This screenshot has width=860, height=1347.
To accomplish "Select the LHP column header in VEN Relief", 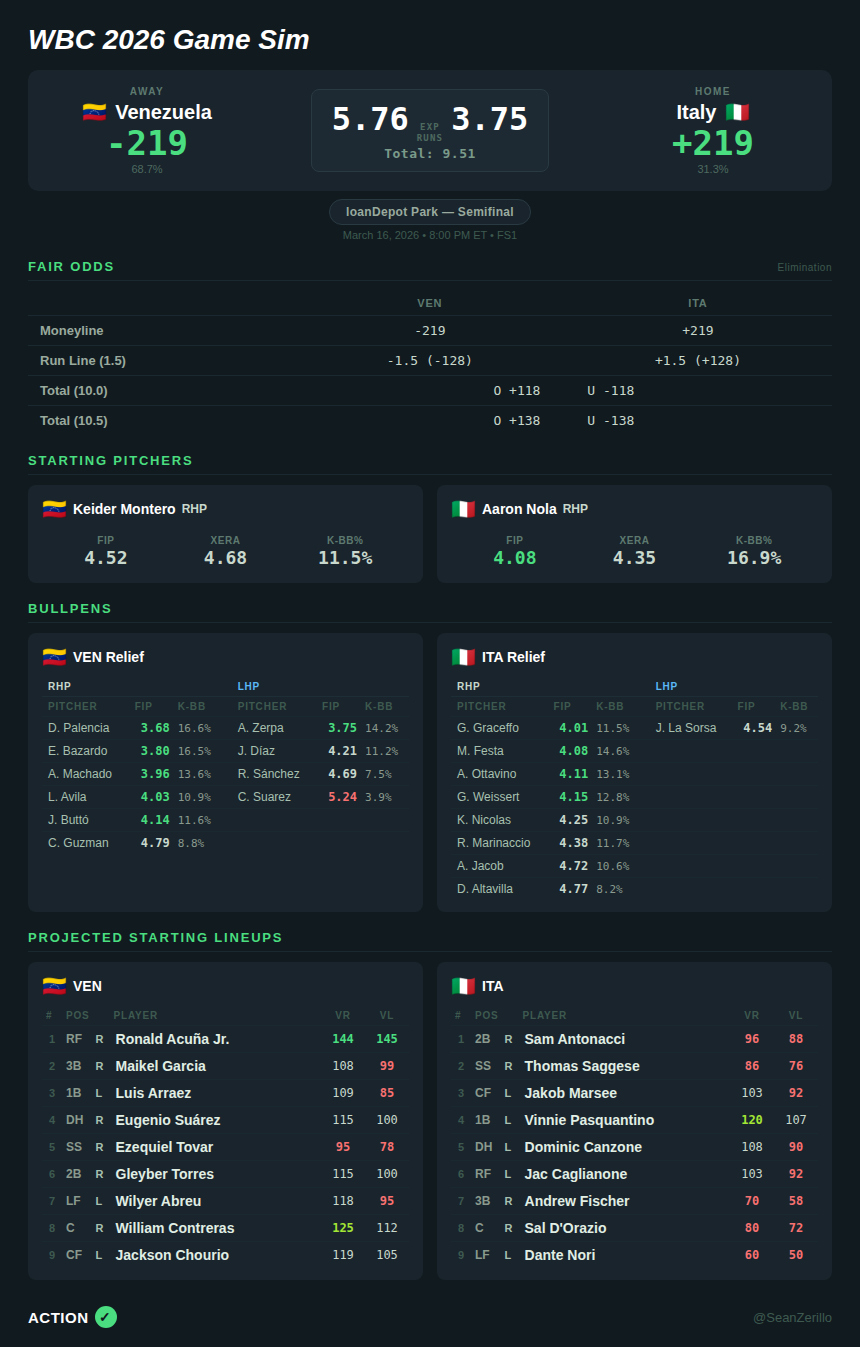I will coord(248,686).
